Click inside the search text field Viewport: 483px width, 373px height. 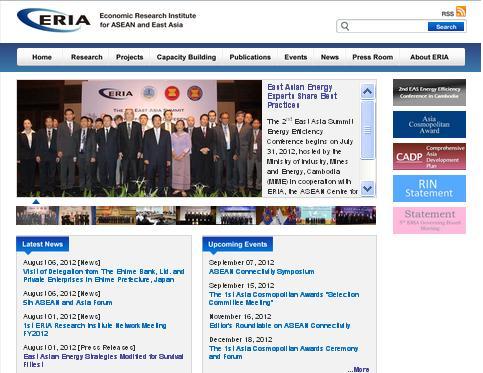tap(389, 26)
